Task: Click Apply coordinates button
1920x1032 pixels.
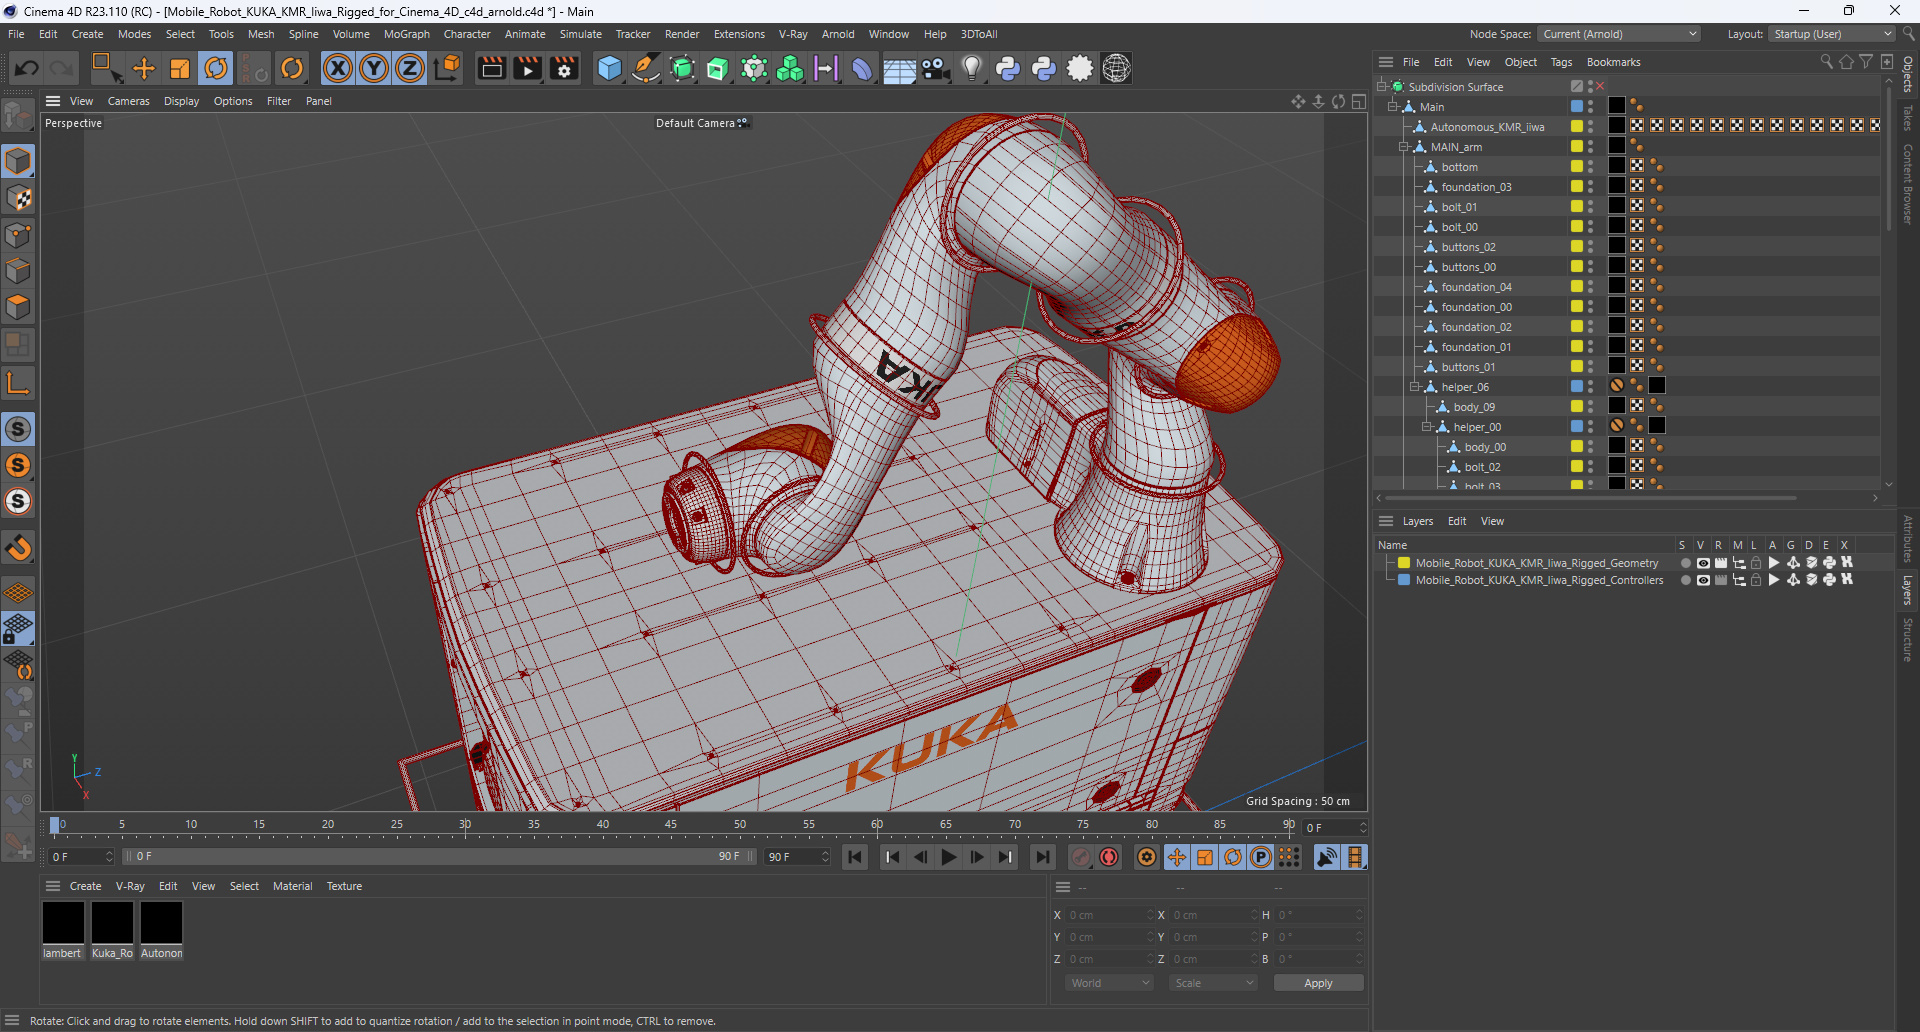Action: [x=1318, y=983]
